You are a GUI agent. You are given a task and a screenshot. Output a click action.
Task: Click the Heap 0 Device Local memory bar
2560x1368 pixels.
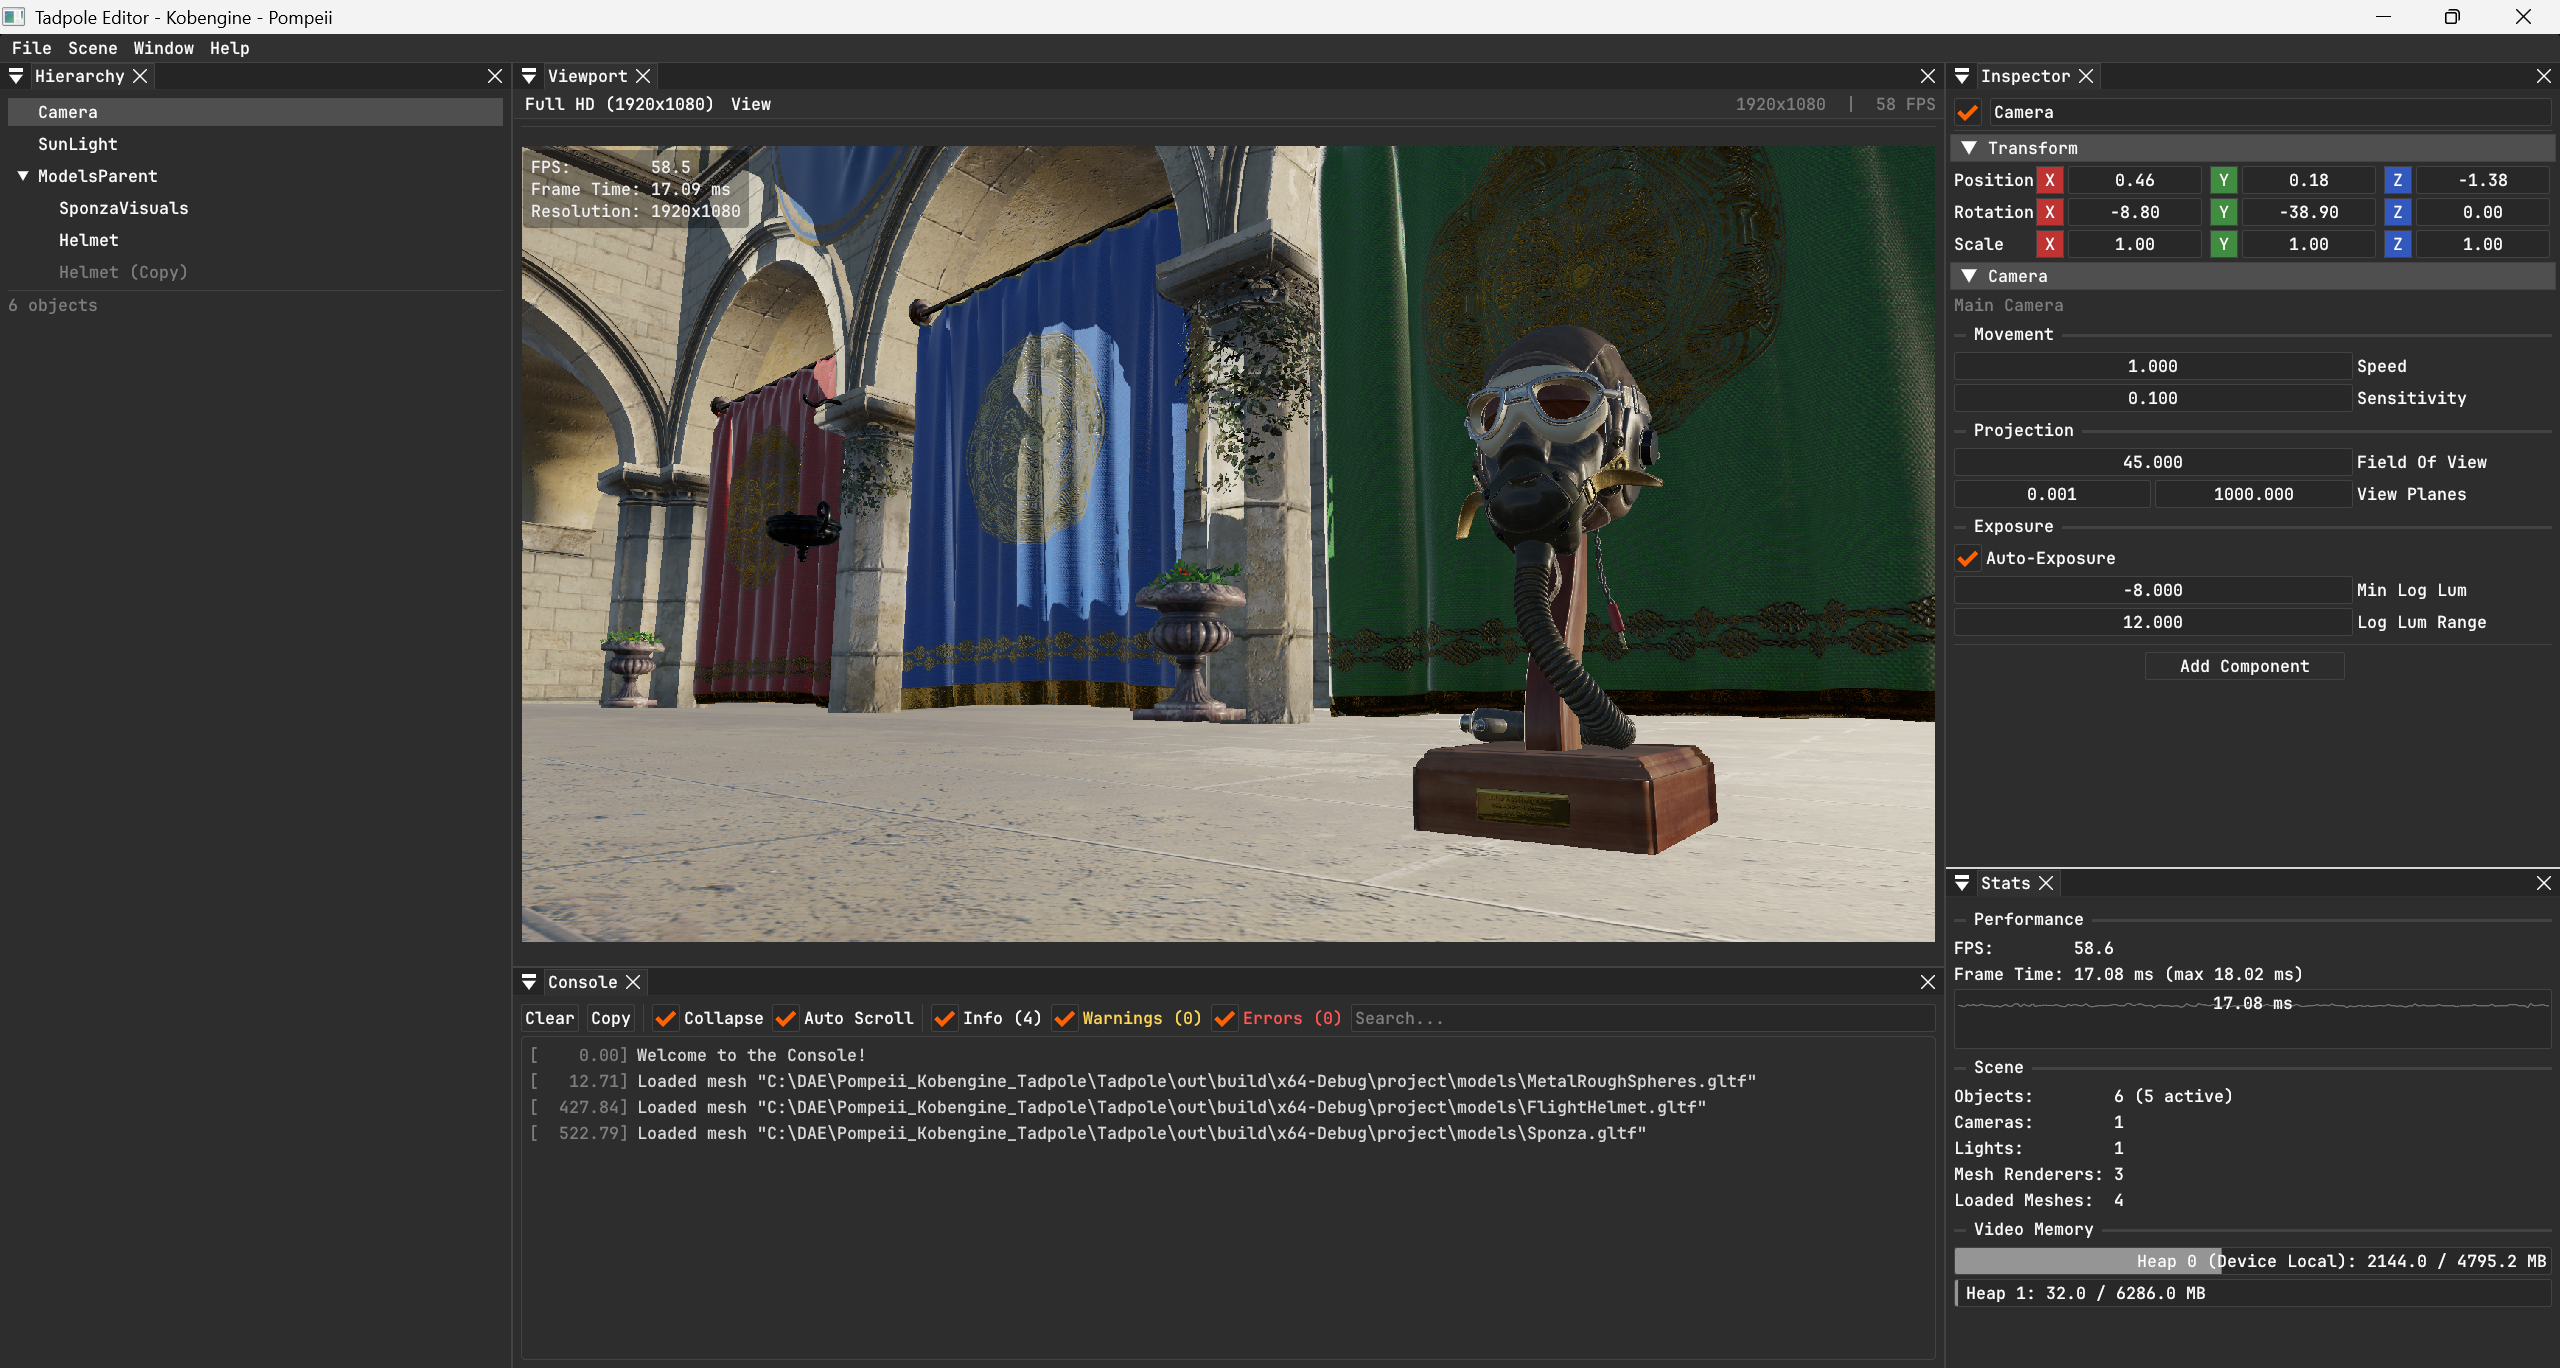point(2252,1261)
